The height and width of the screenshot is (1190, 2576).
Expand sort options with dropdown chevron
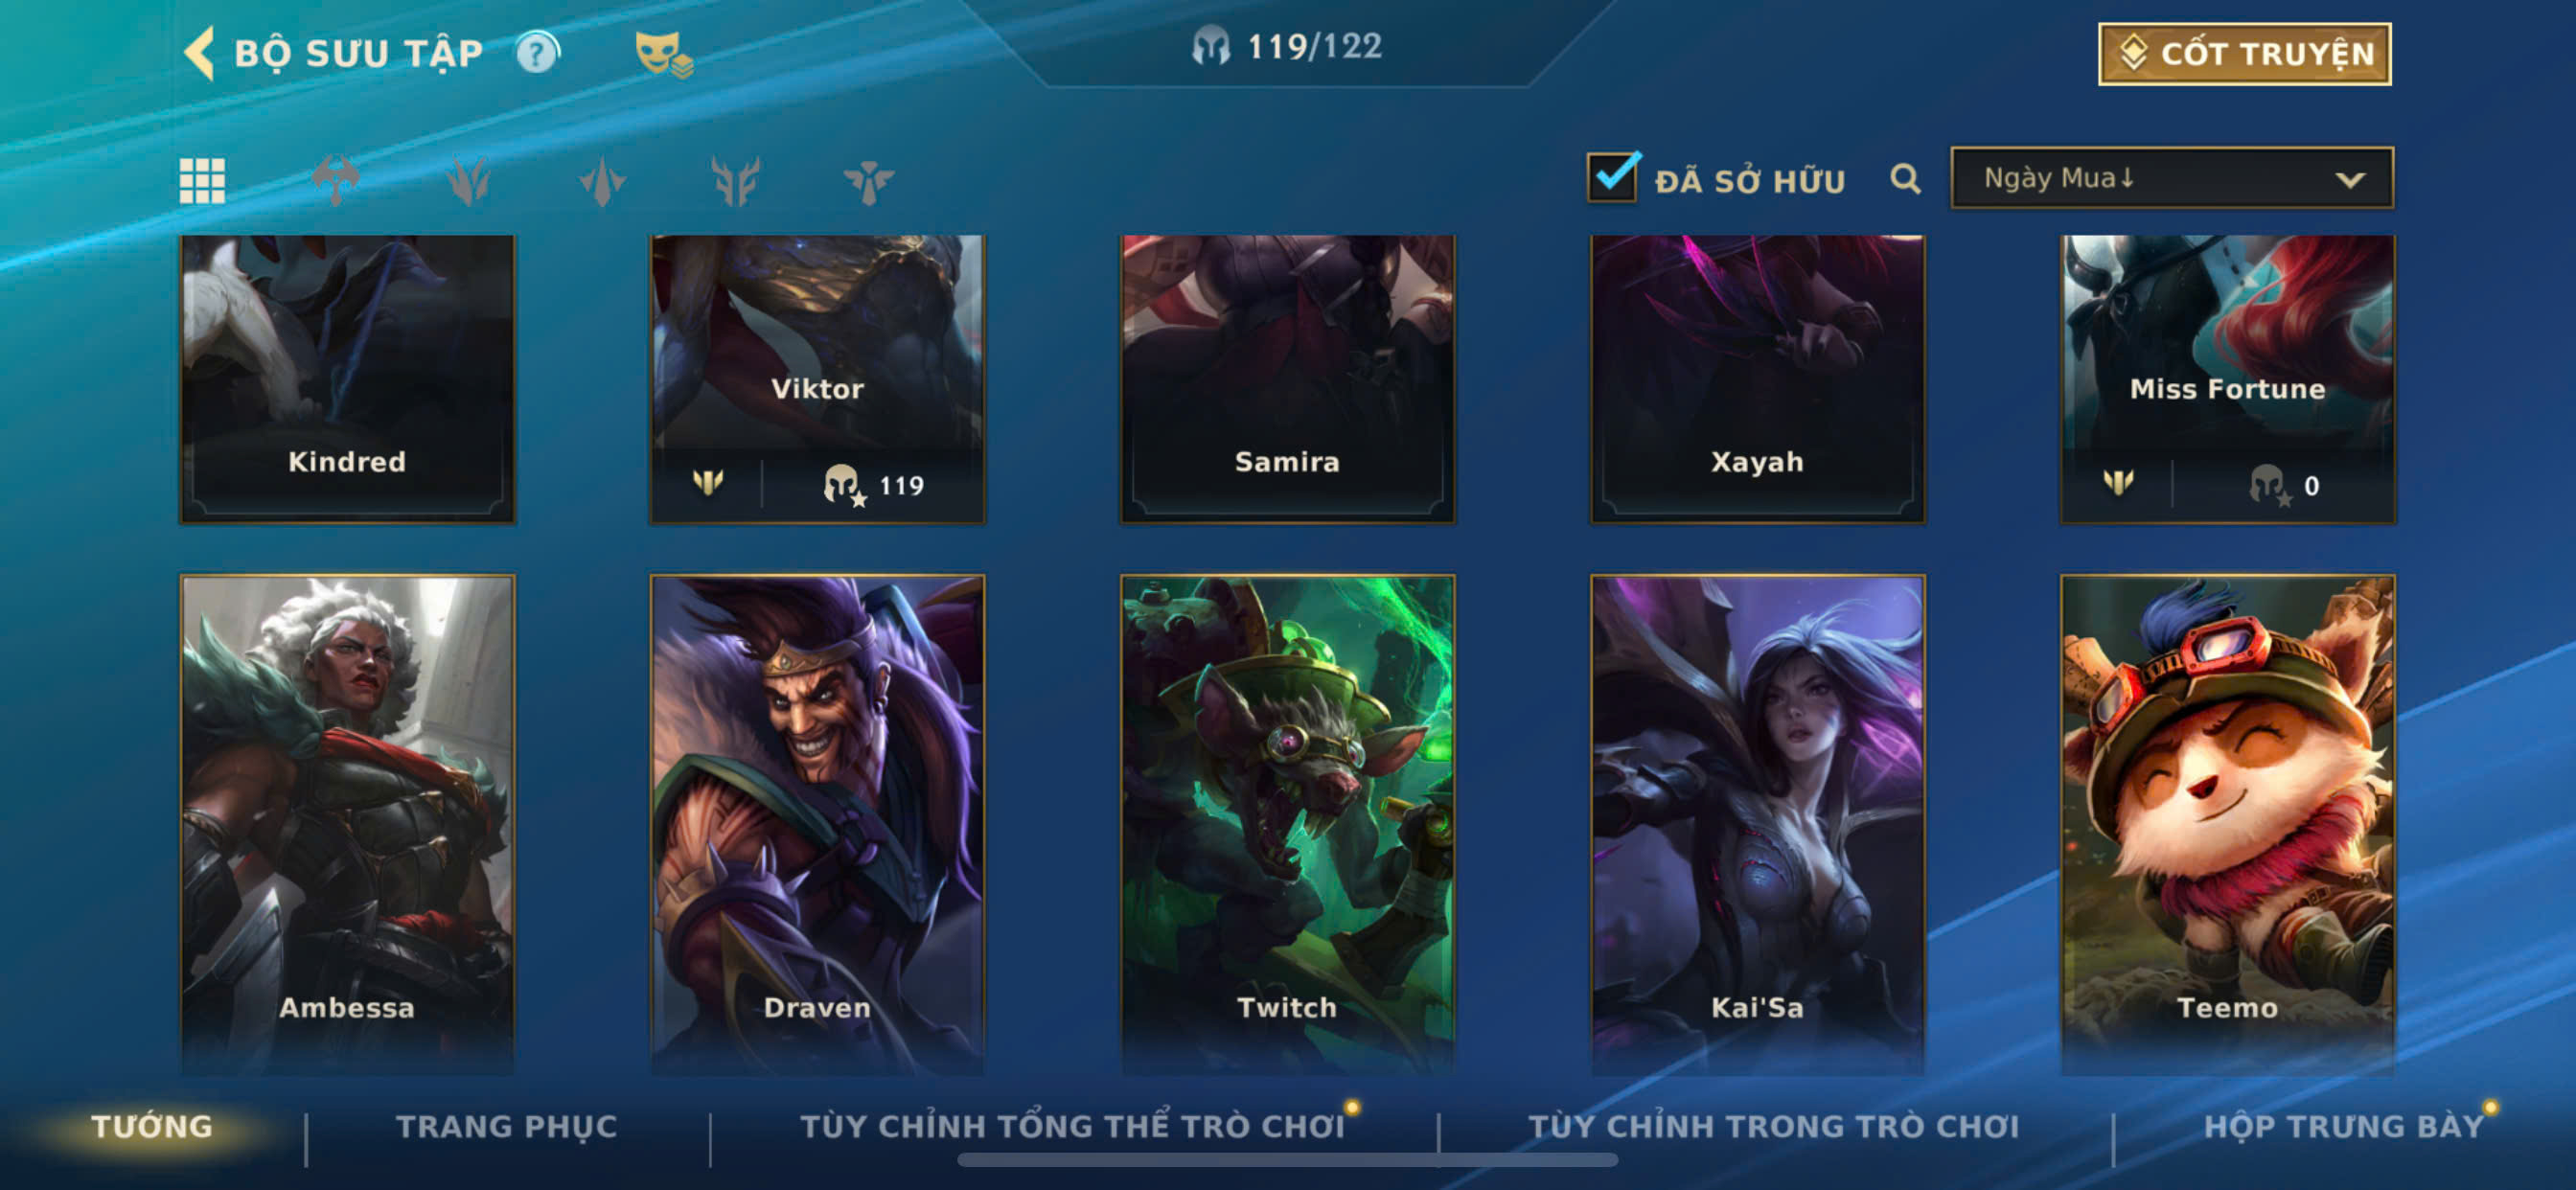tap(2349, 180)
